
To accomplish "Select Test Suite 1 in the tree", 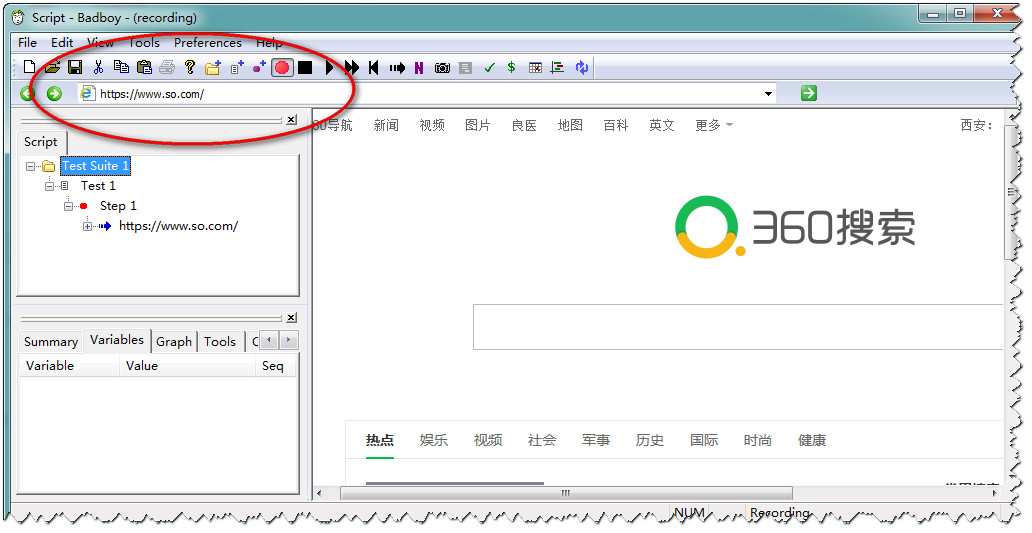I will pos(95,166).
